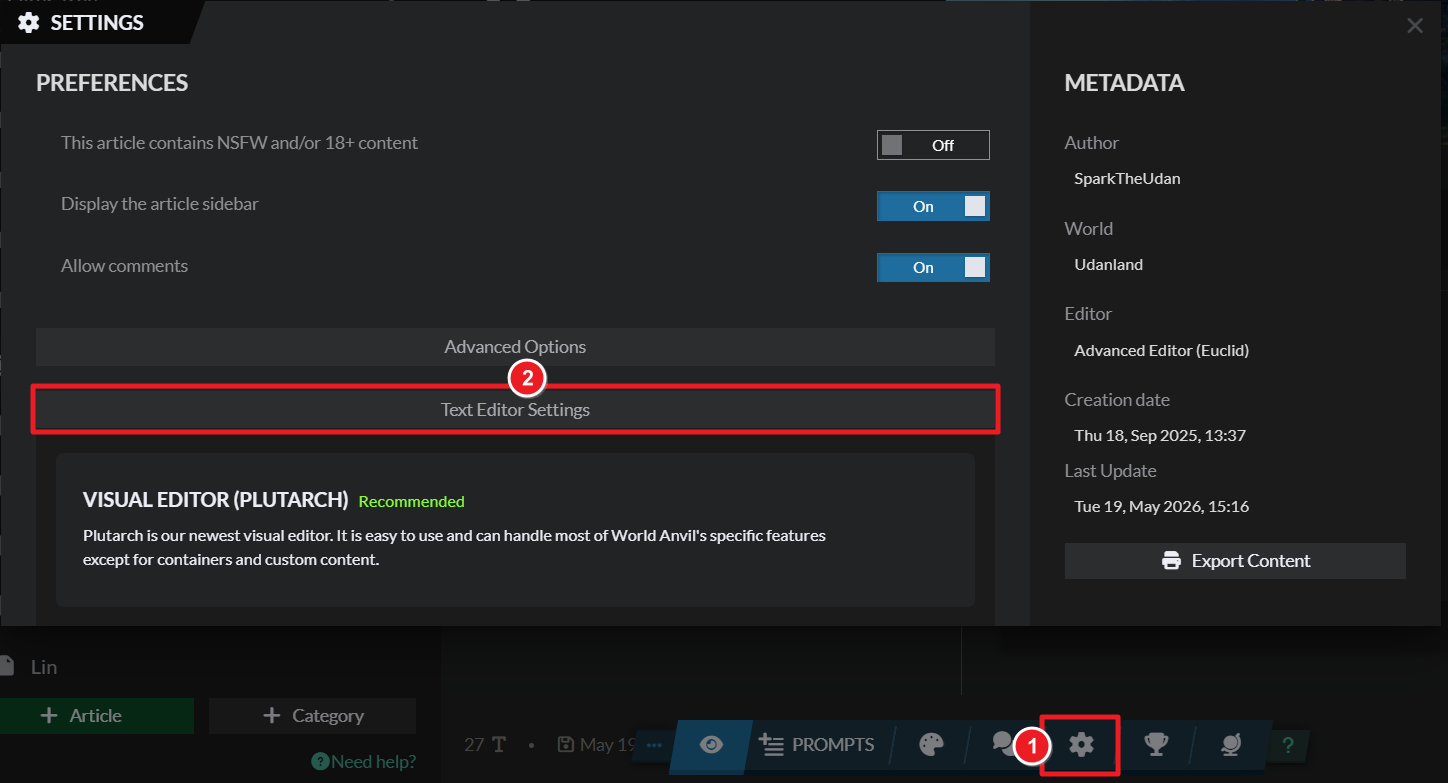Screen dimensions: 1448x783
Task: Click the eye preview icon in bottom toolbar
Action: [x=711, y=744]
